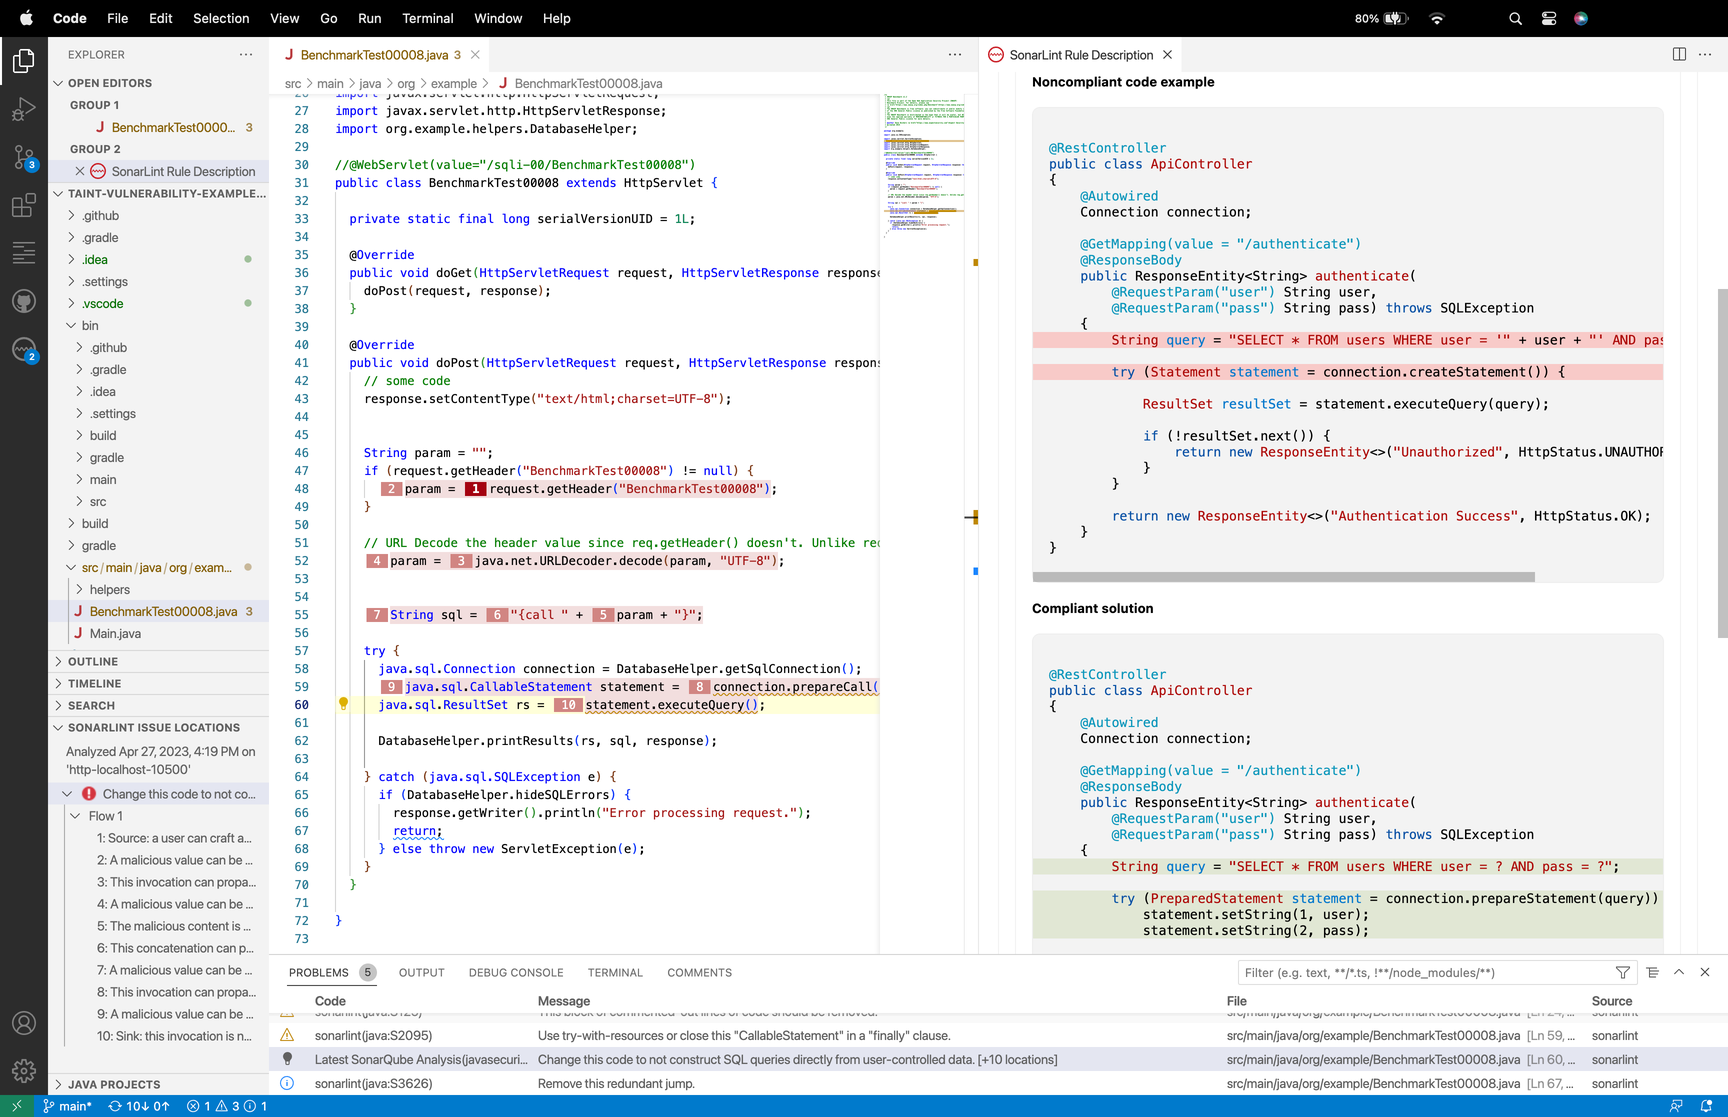Screen dimensions: 1728x1117
Task: Open the Selection menu
Action: tap(221, 18)
